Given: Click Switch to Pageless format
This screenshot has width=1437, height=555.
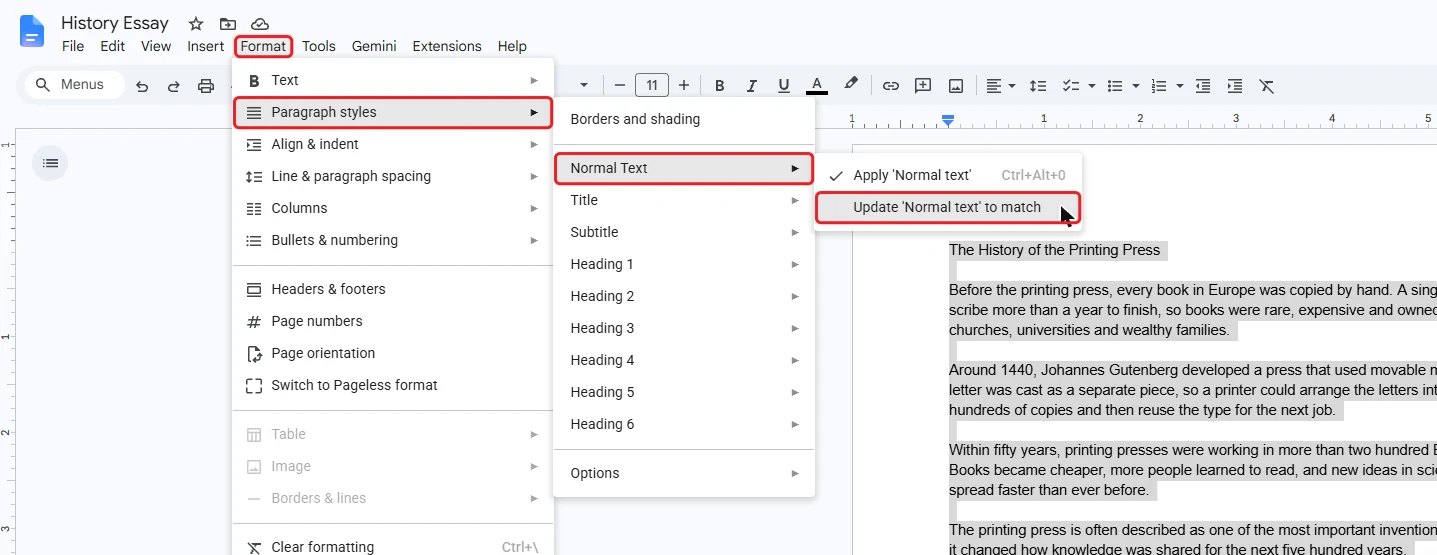Looking at the screenshot, I should click(393, 385).
